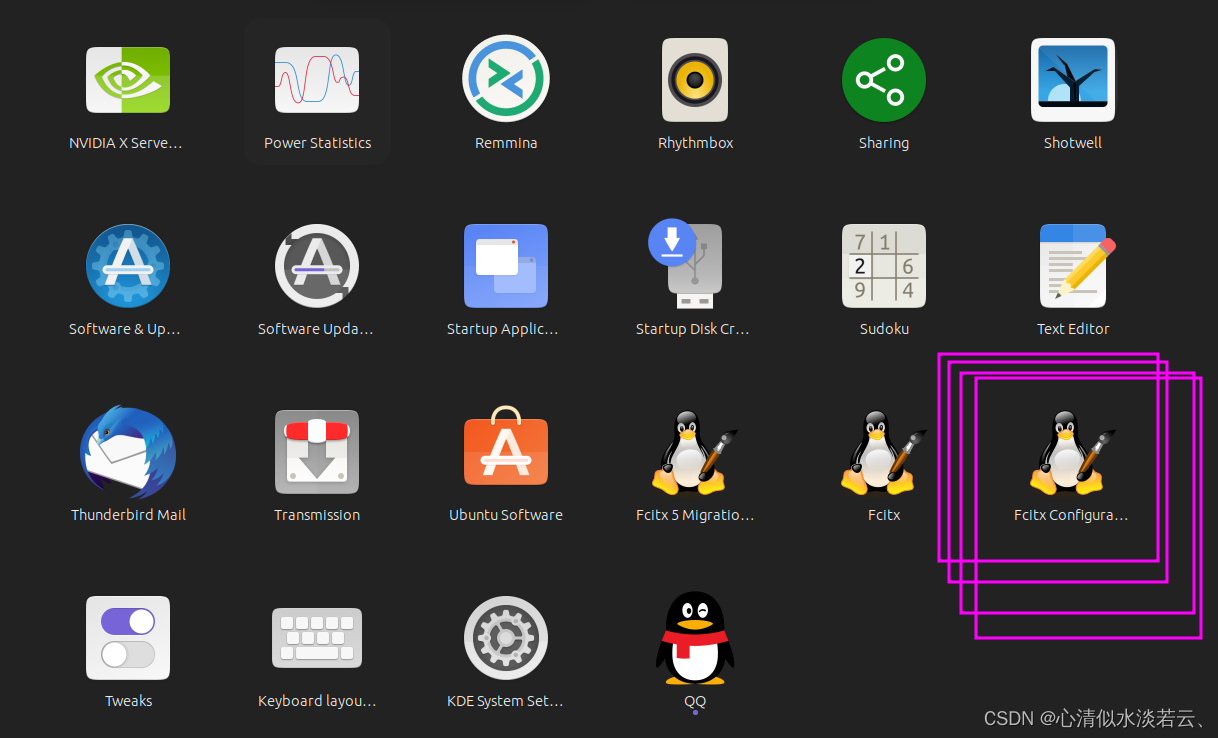Screen dimensions: 1218x738
Task: Launch Power Statistics
Action: click(x=317, y=80)
